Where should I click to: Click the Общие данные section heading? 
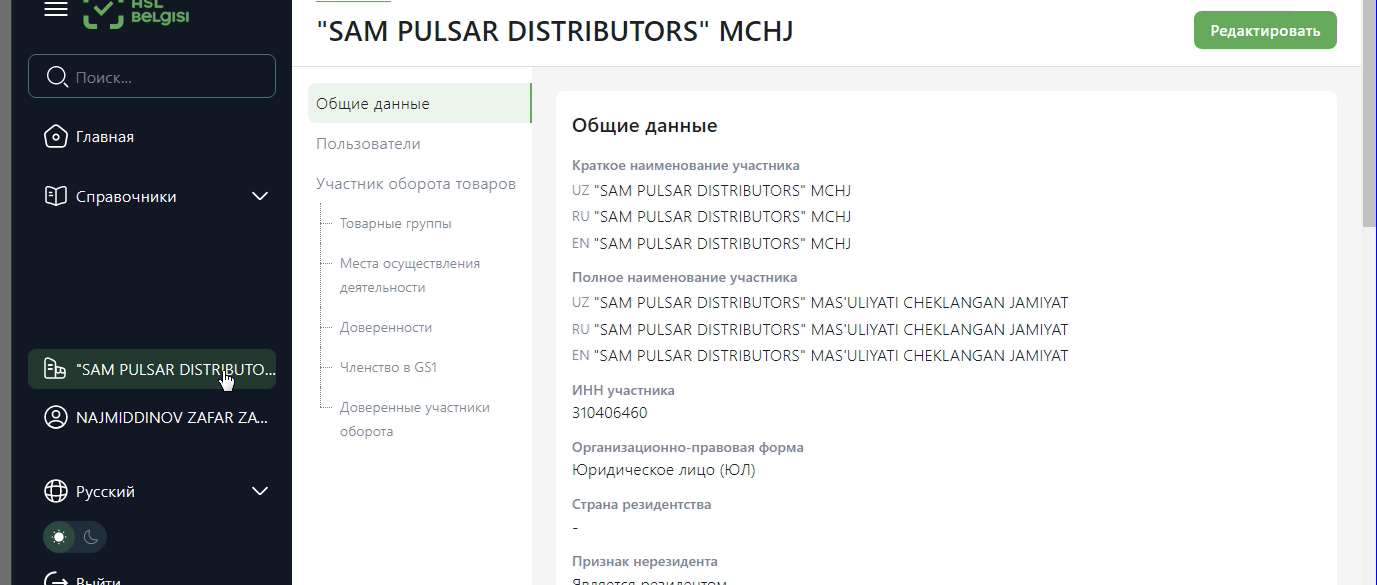pyautogui.click(x=645, y=126)
